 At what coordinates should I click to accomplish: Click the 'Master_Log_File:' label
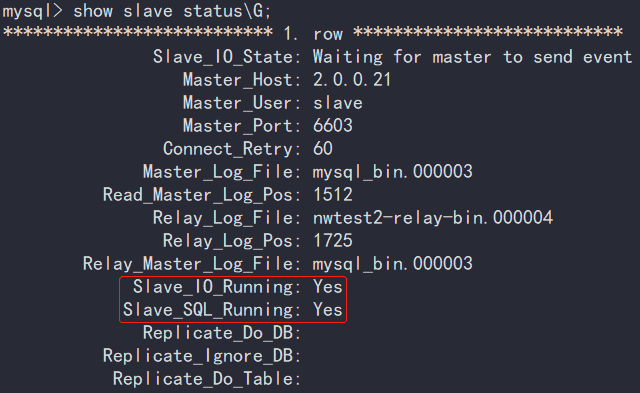pyautogui.click(x=222, y=172)
